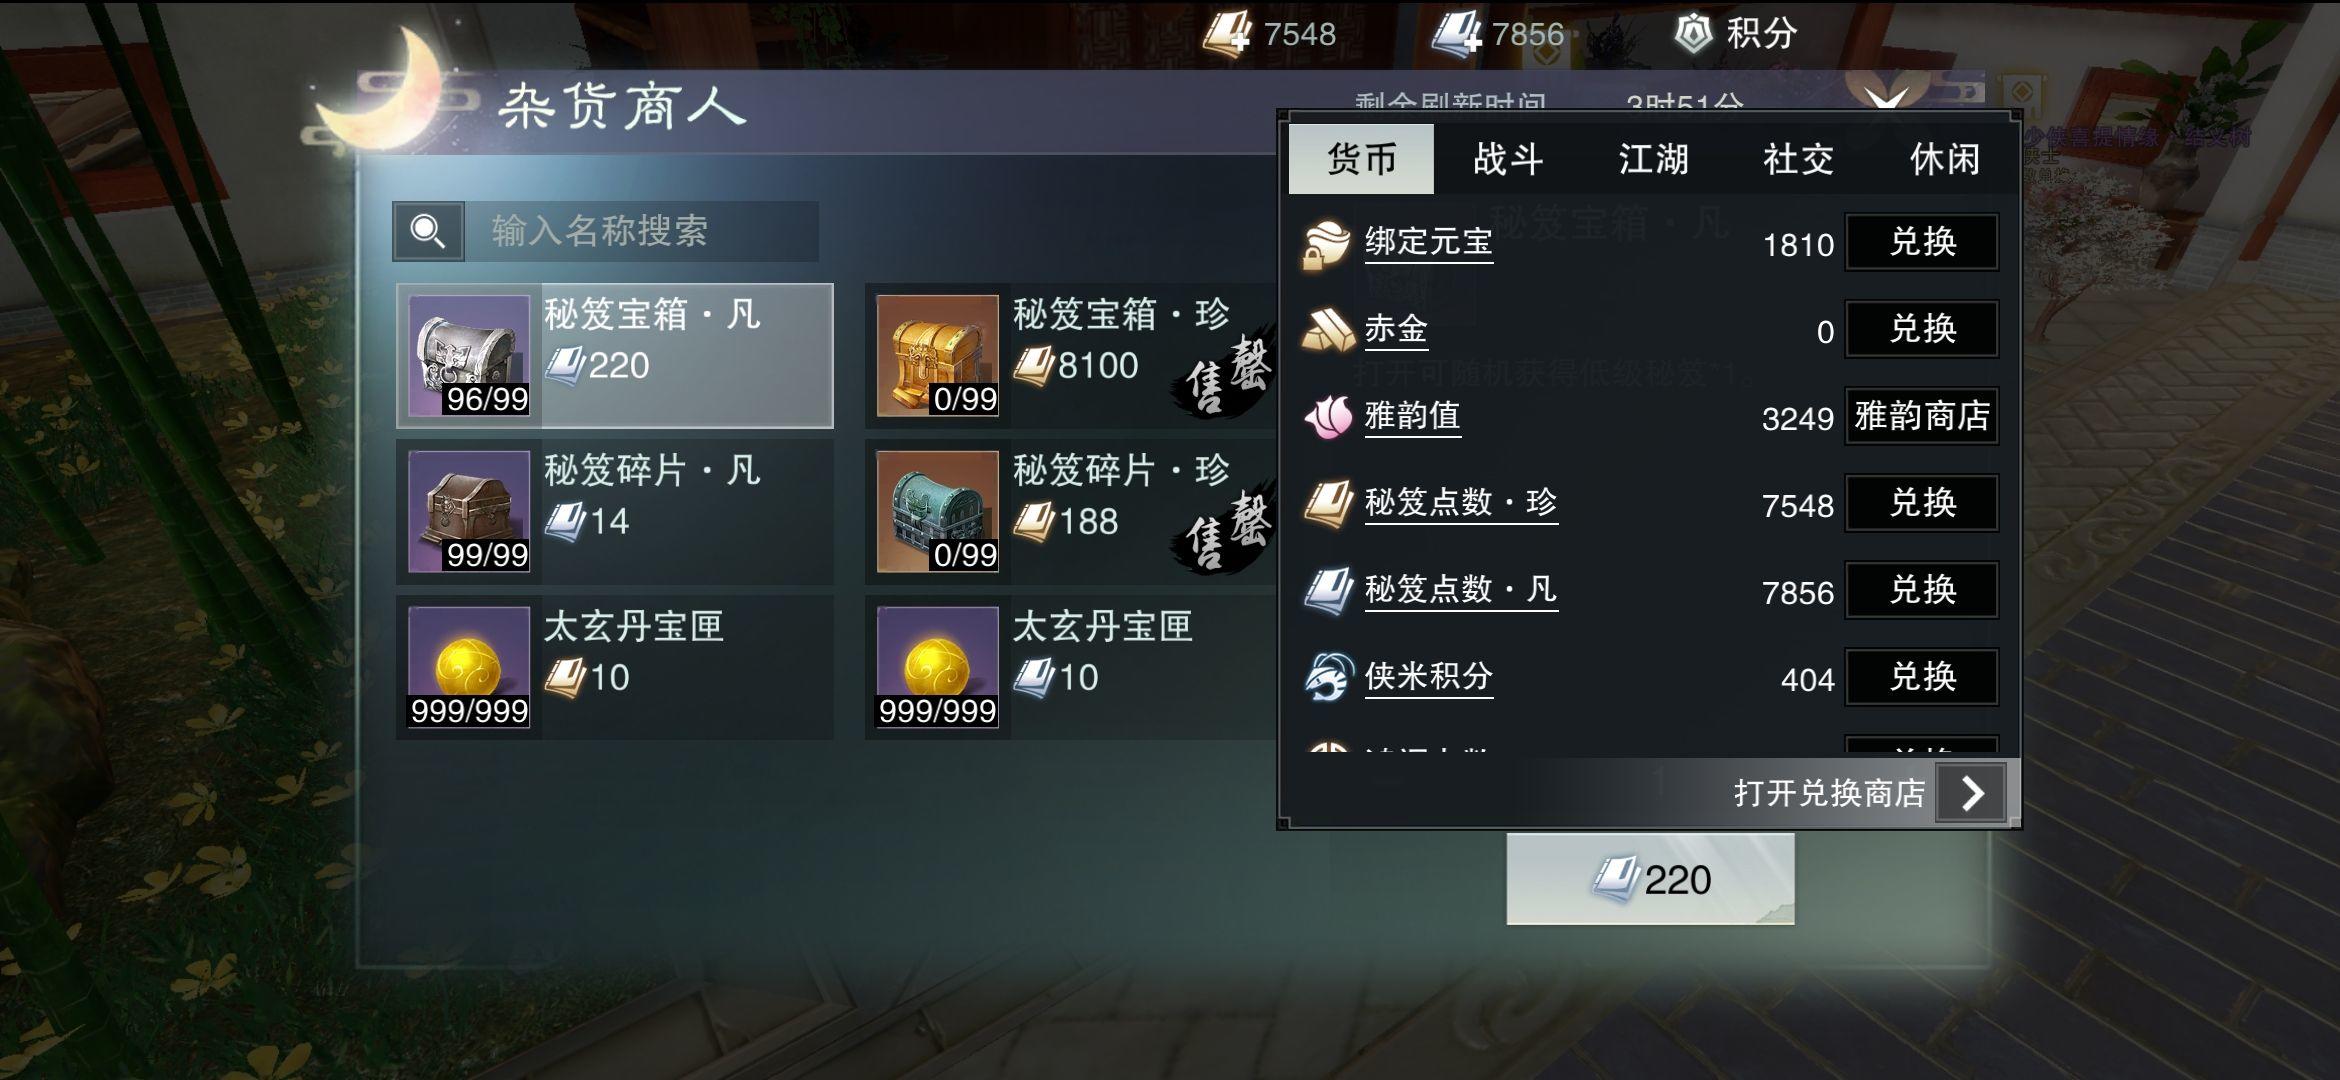Click 兑换 button for 侠米积分
The image size is (2340, 1080).
pos(1922,677)
